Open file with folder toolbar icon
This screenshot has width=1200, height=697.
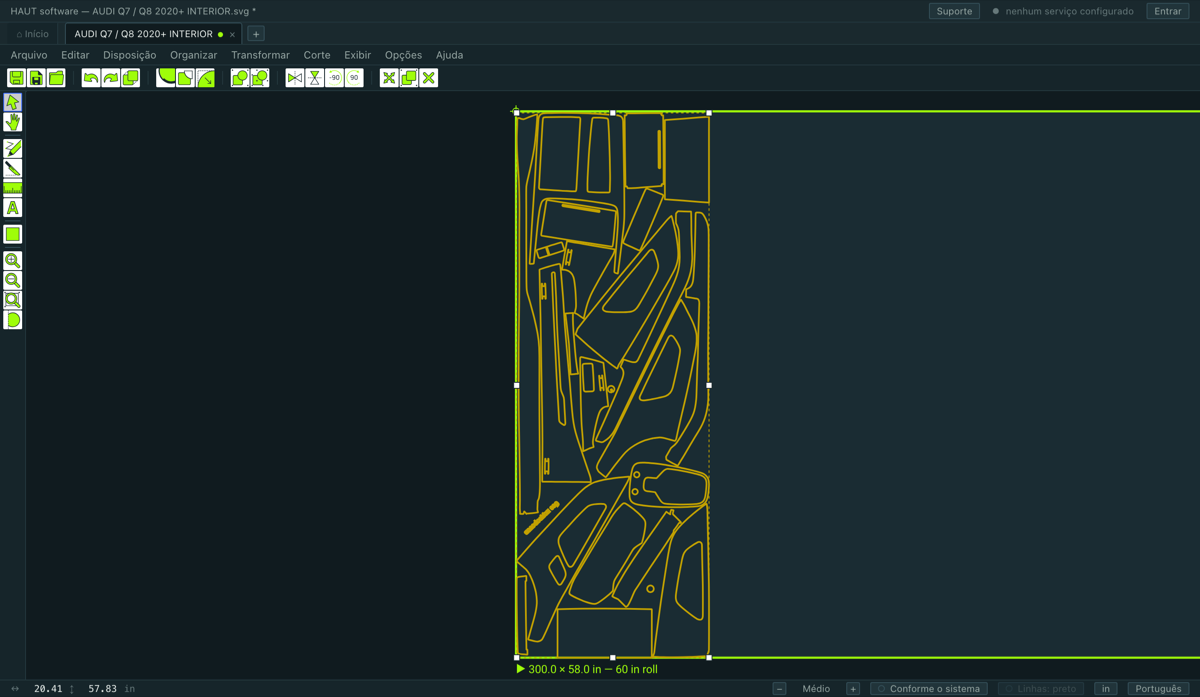(x=56, y=78)
